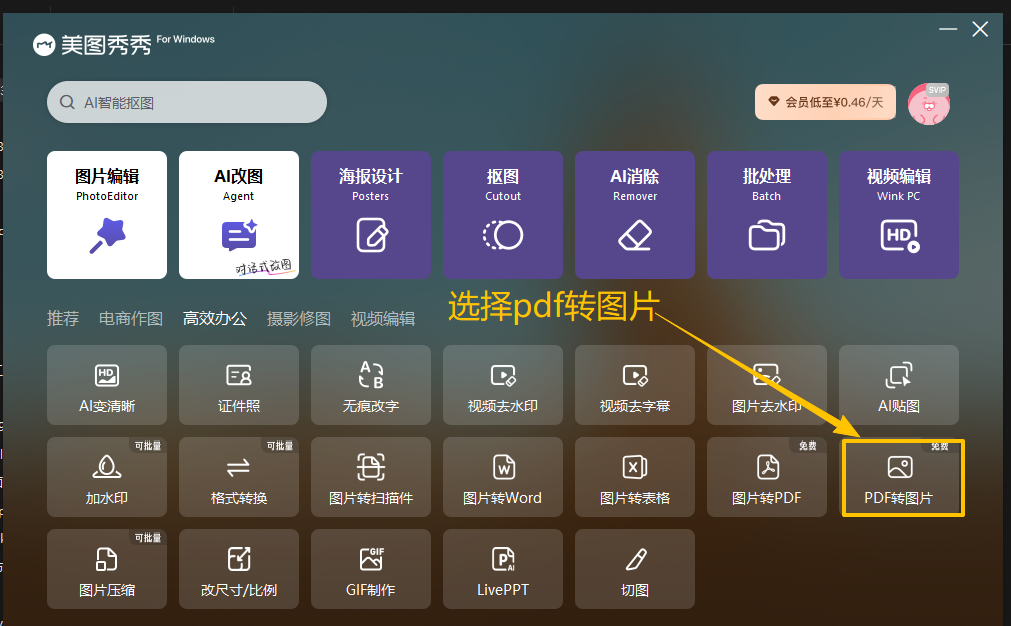Launch 批处理 Batch tool
The height and width of the screenshot is (626, 1011).
point(767,215)
